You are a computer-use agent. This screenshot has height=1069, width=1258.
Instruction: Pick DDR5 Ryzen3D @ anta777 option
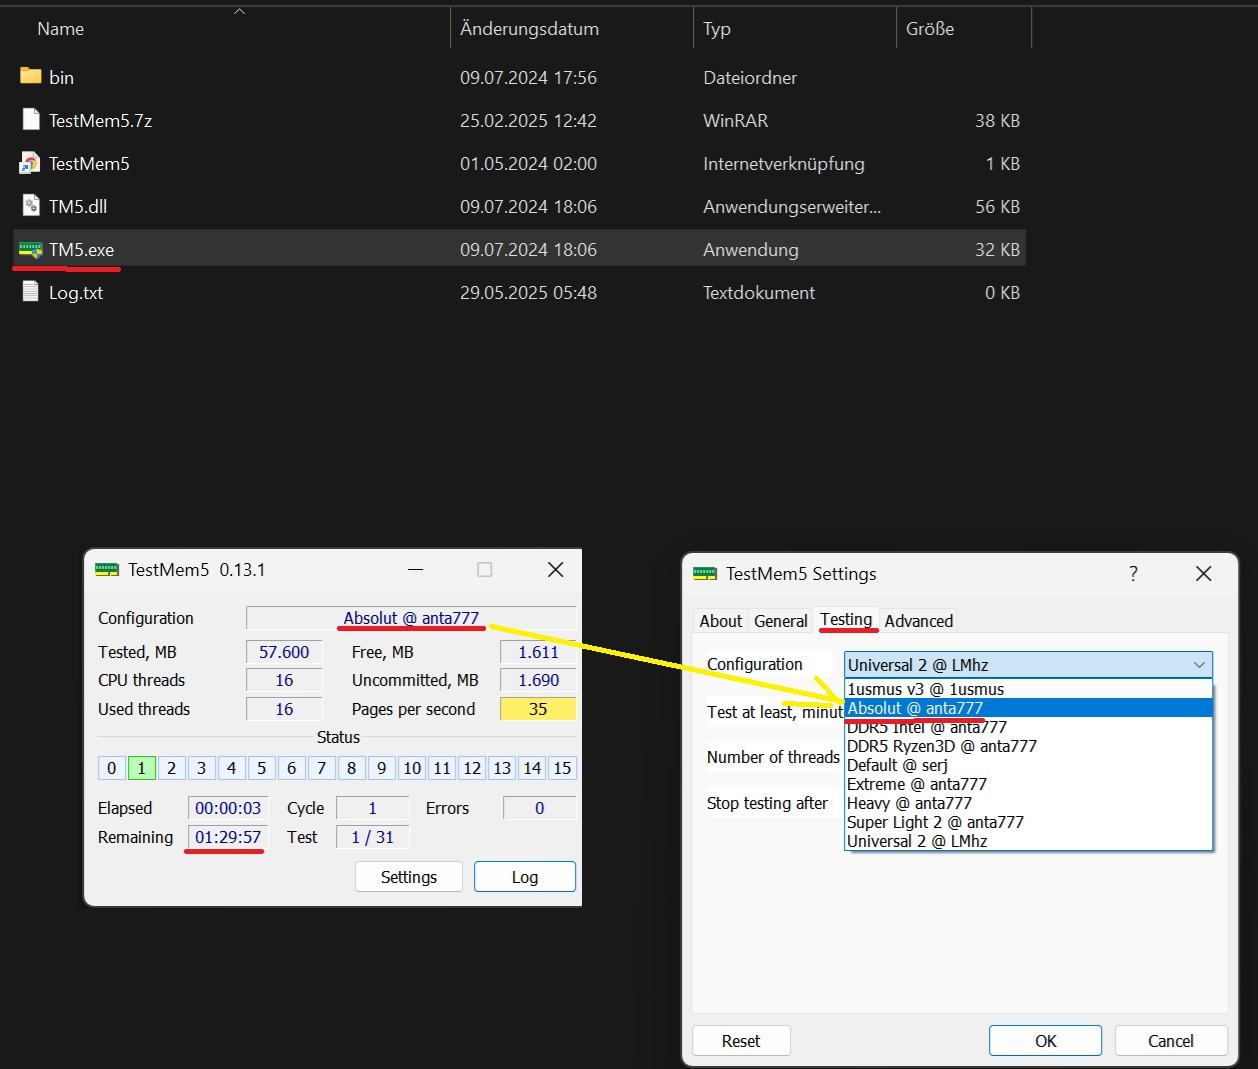click(942, 746)
